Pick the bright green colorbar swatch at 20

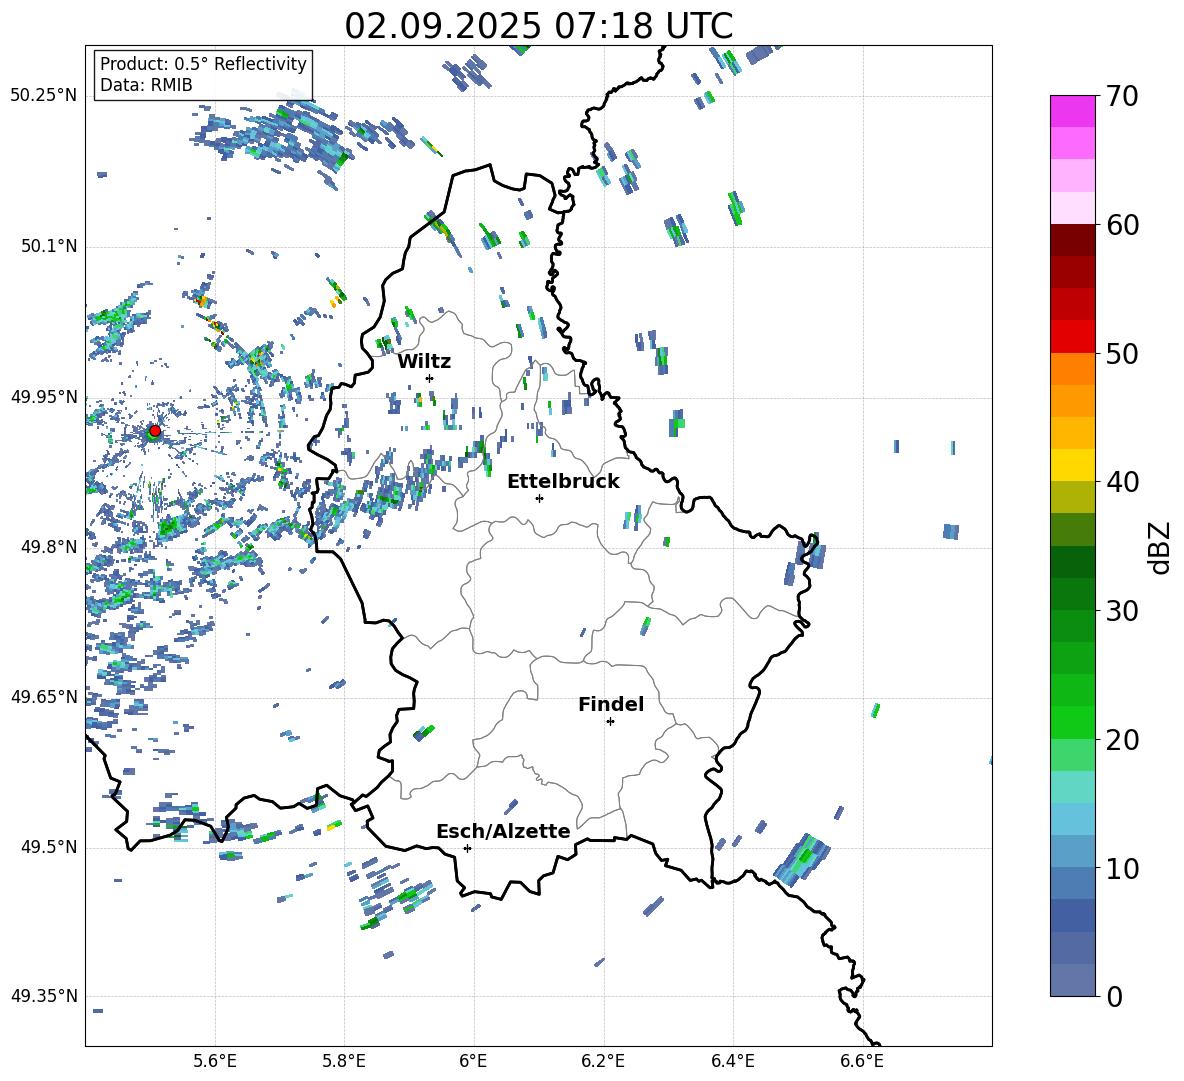click(x=1073, y=722)
